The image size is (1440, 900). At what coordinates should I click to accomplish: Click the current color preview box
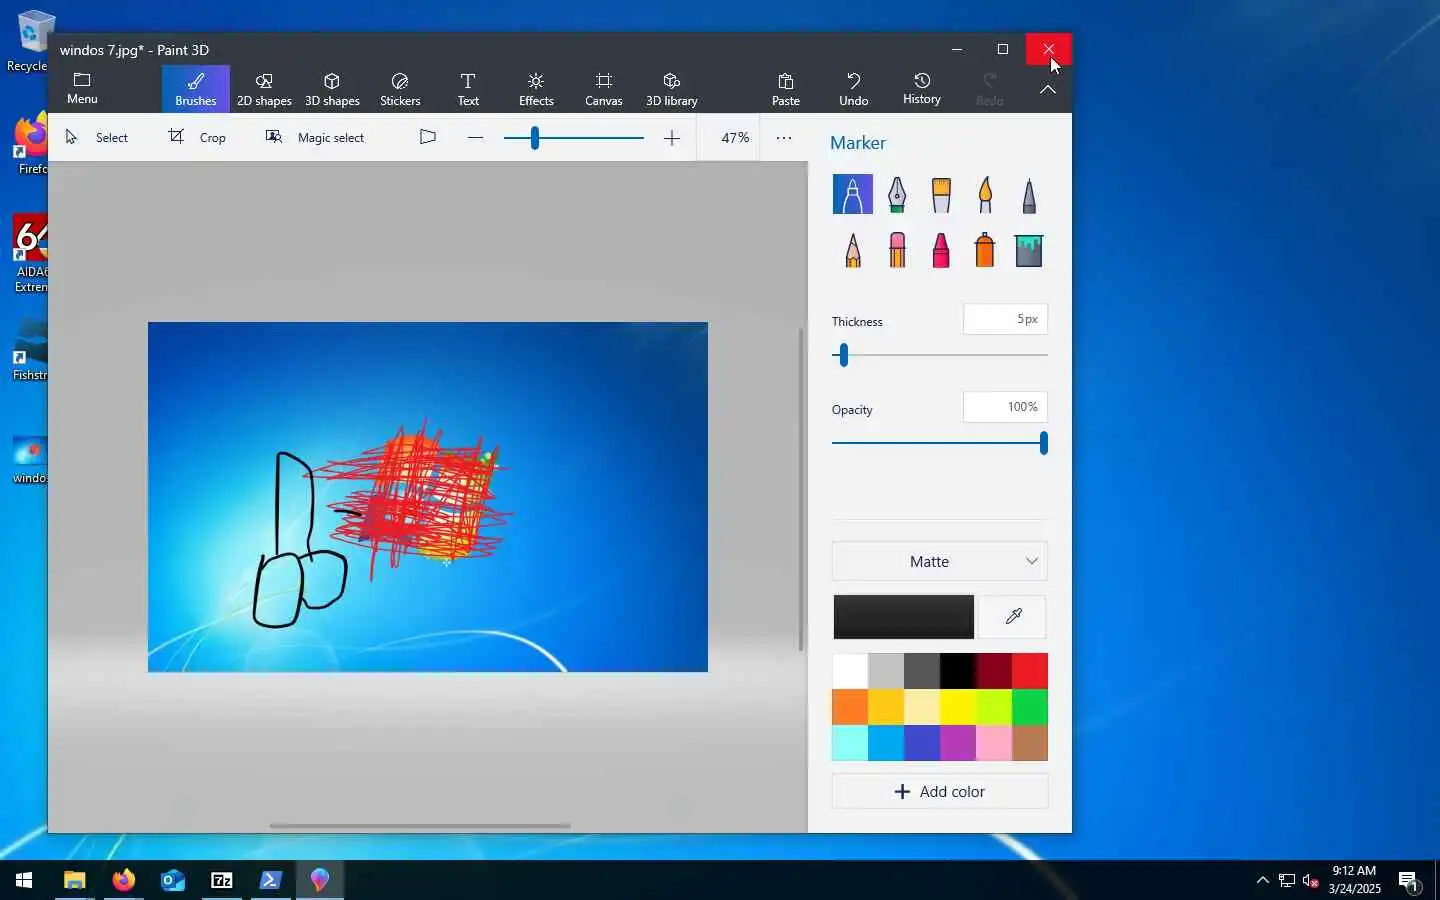tap(904, 617)
